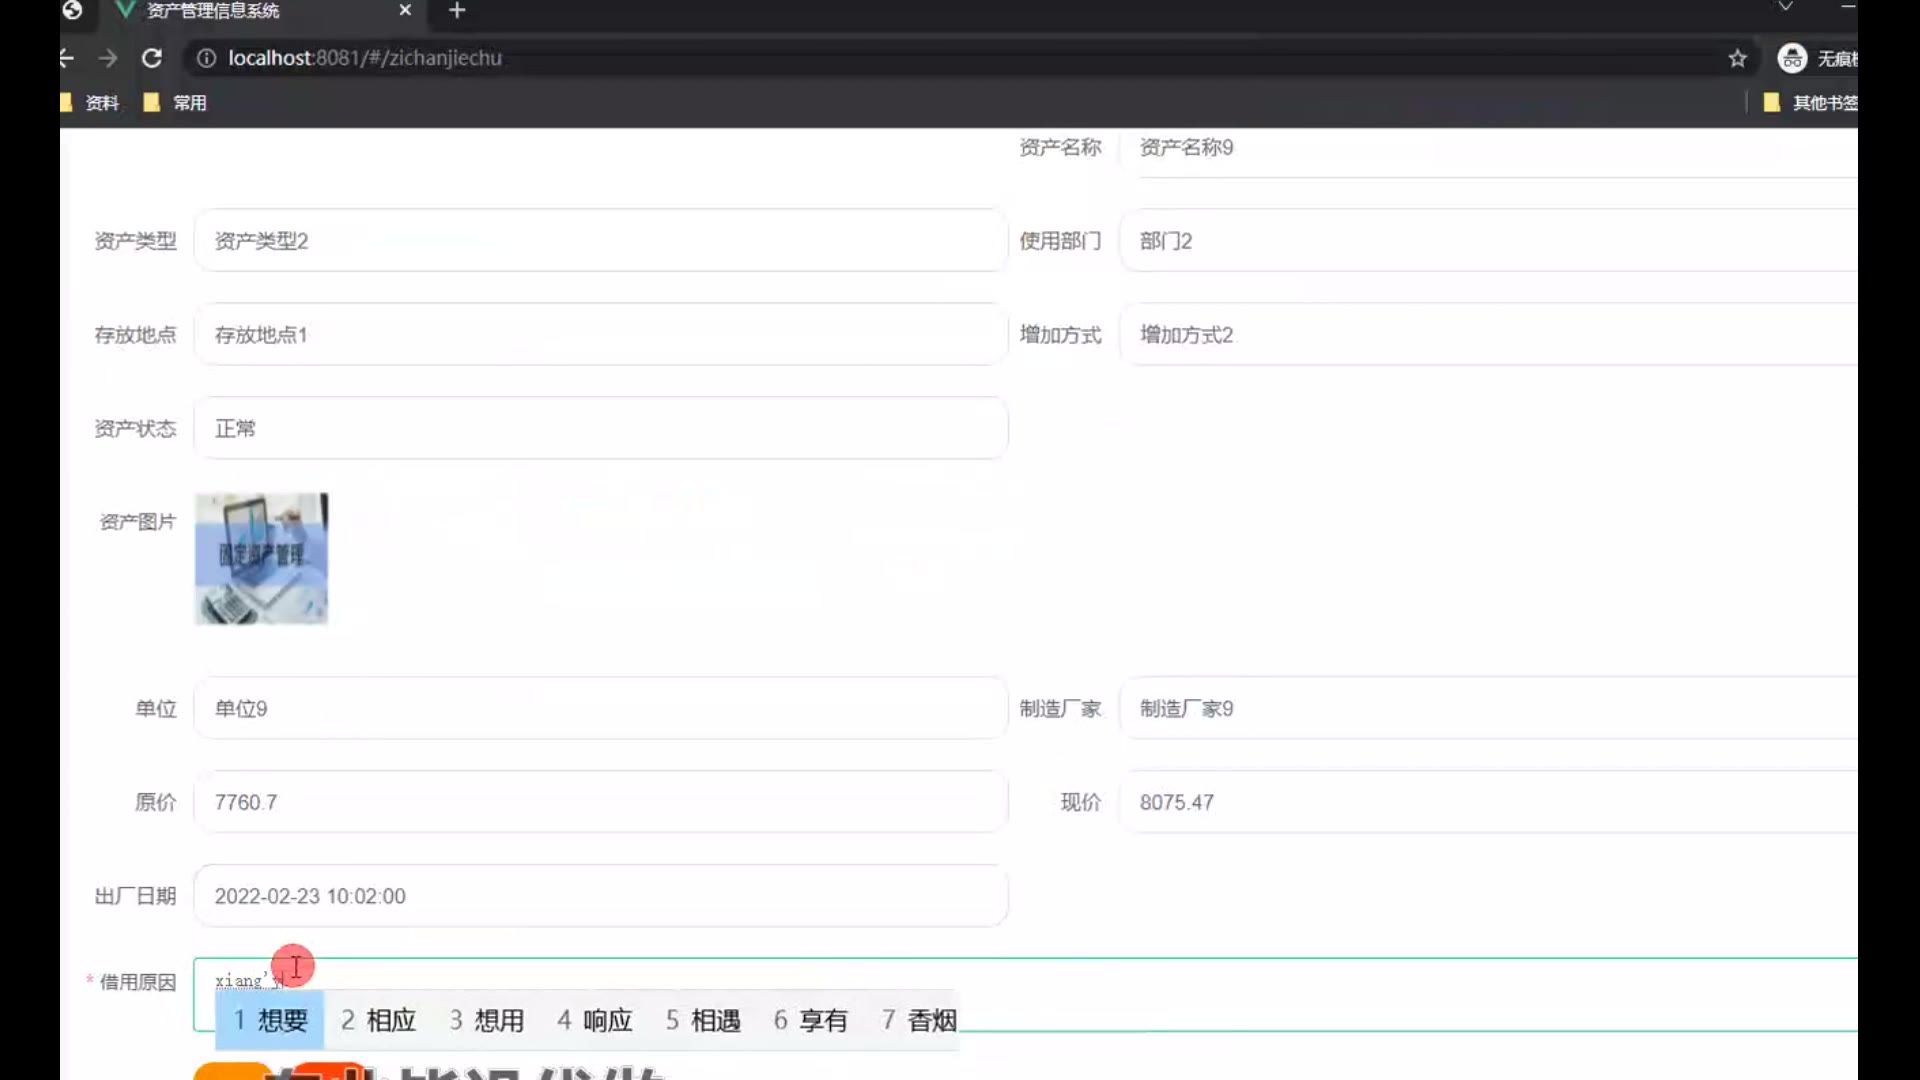Open a new browser tab

click(457, 11)
